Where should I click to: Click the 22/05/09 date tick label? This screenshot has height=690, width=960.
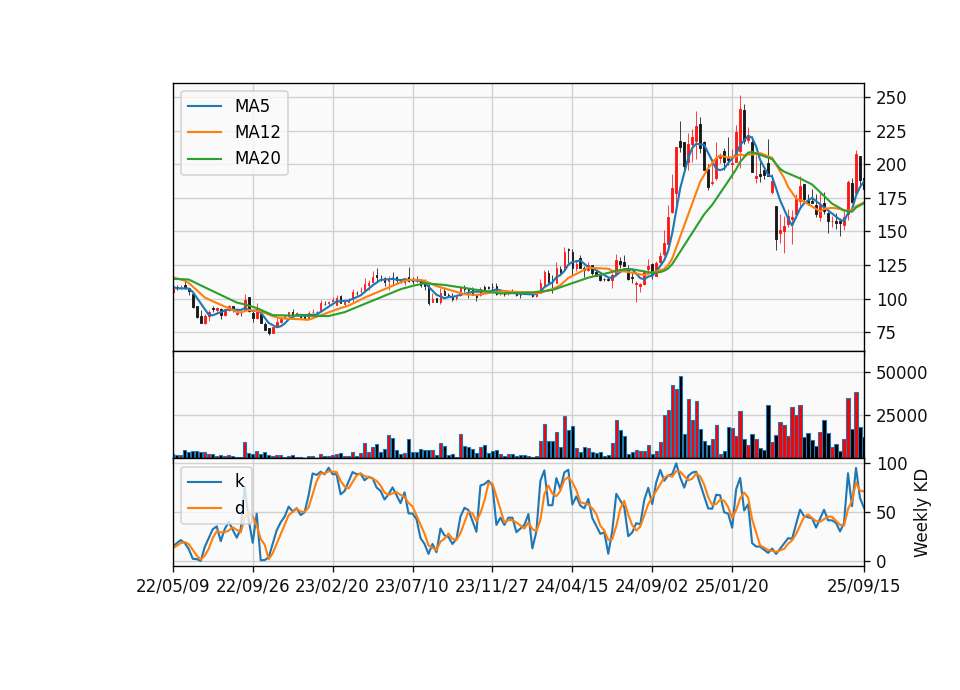click(173, 586)
